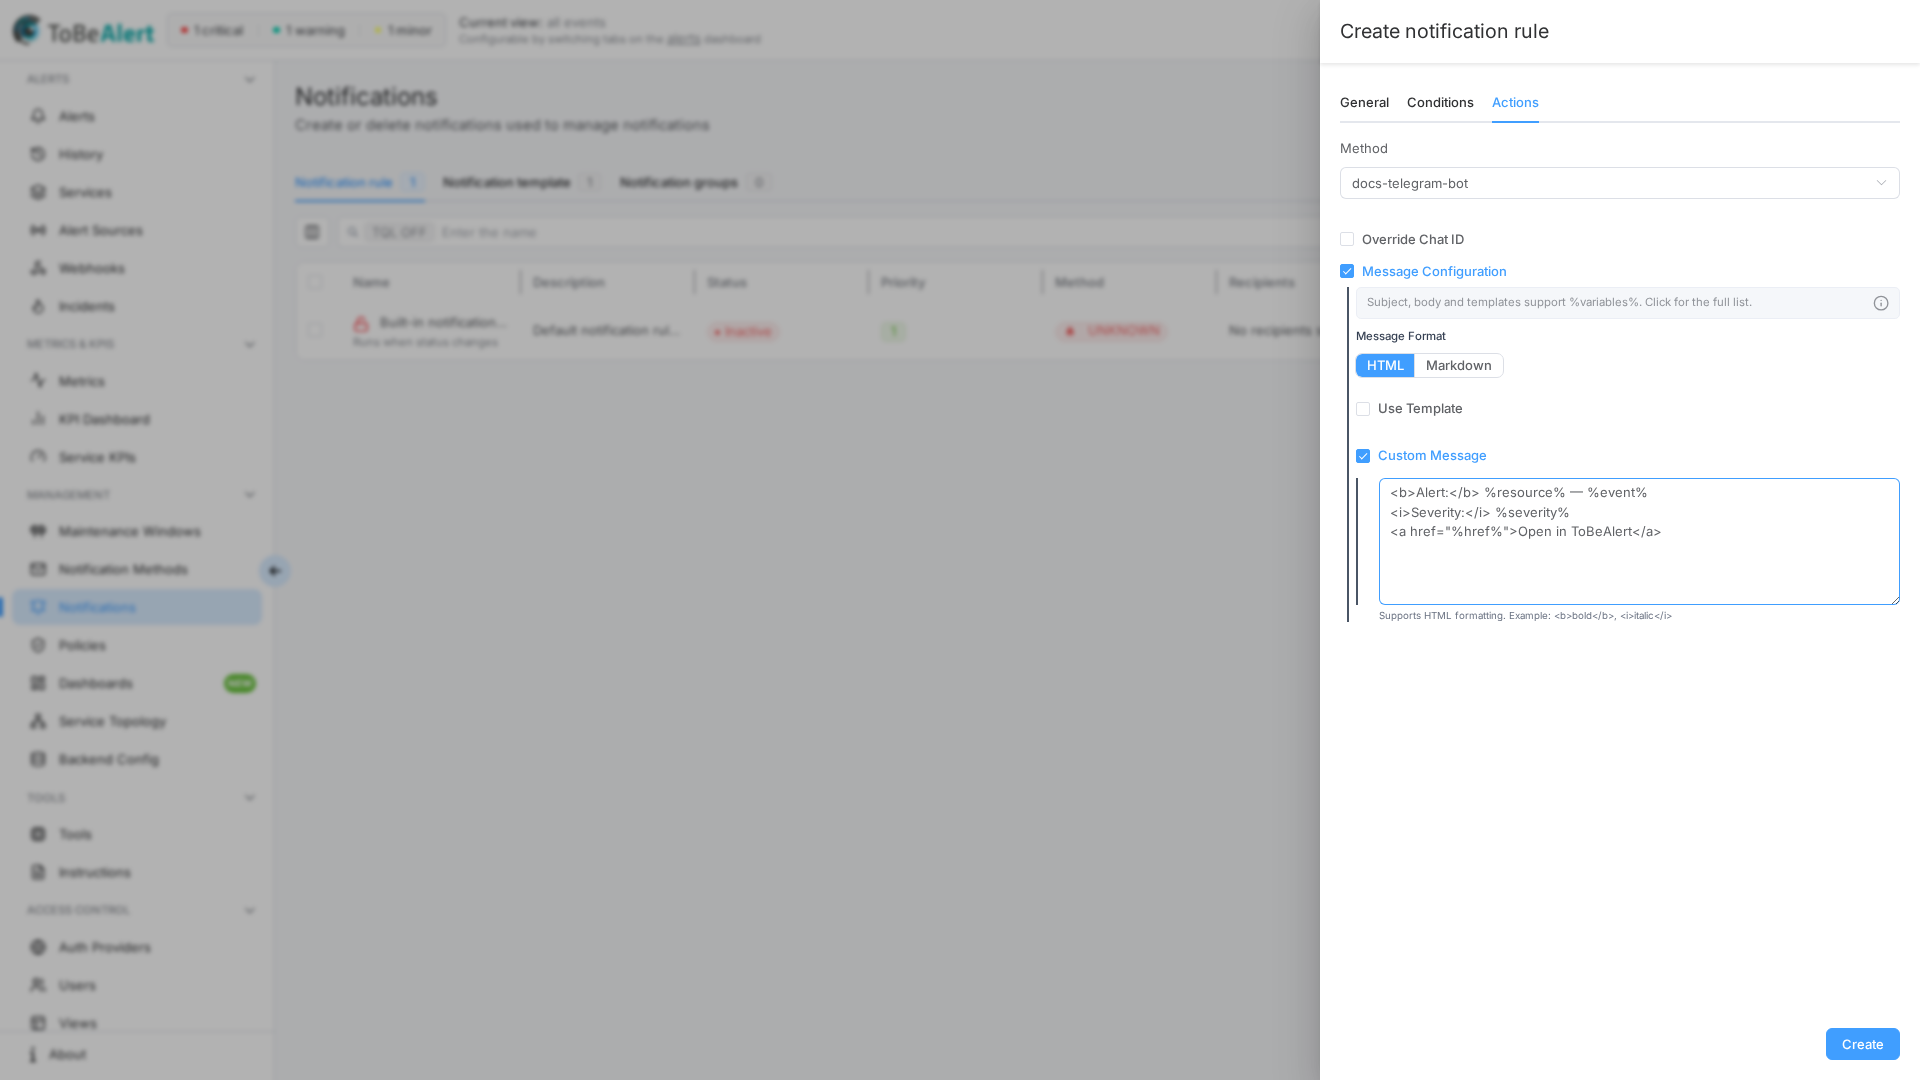This screenshot has height=1080, width=1920.
Task: Open the Incidents flame icon
Action: 38,306
